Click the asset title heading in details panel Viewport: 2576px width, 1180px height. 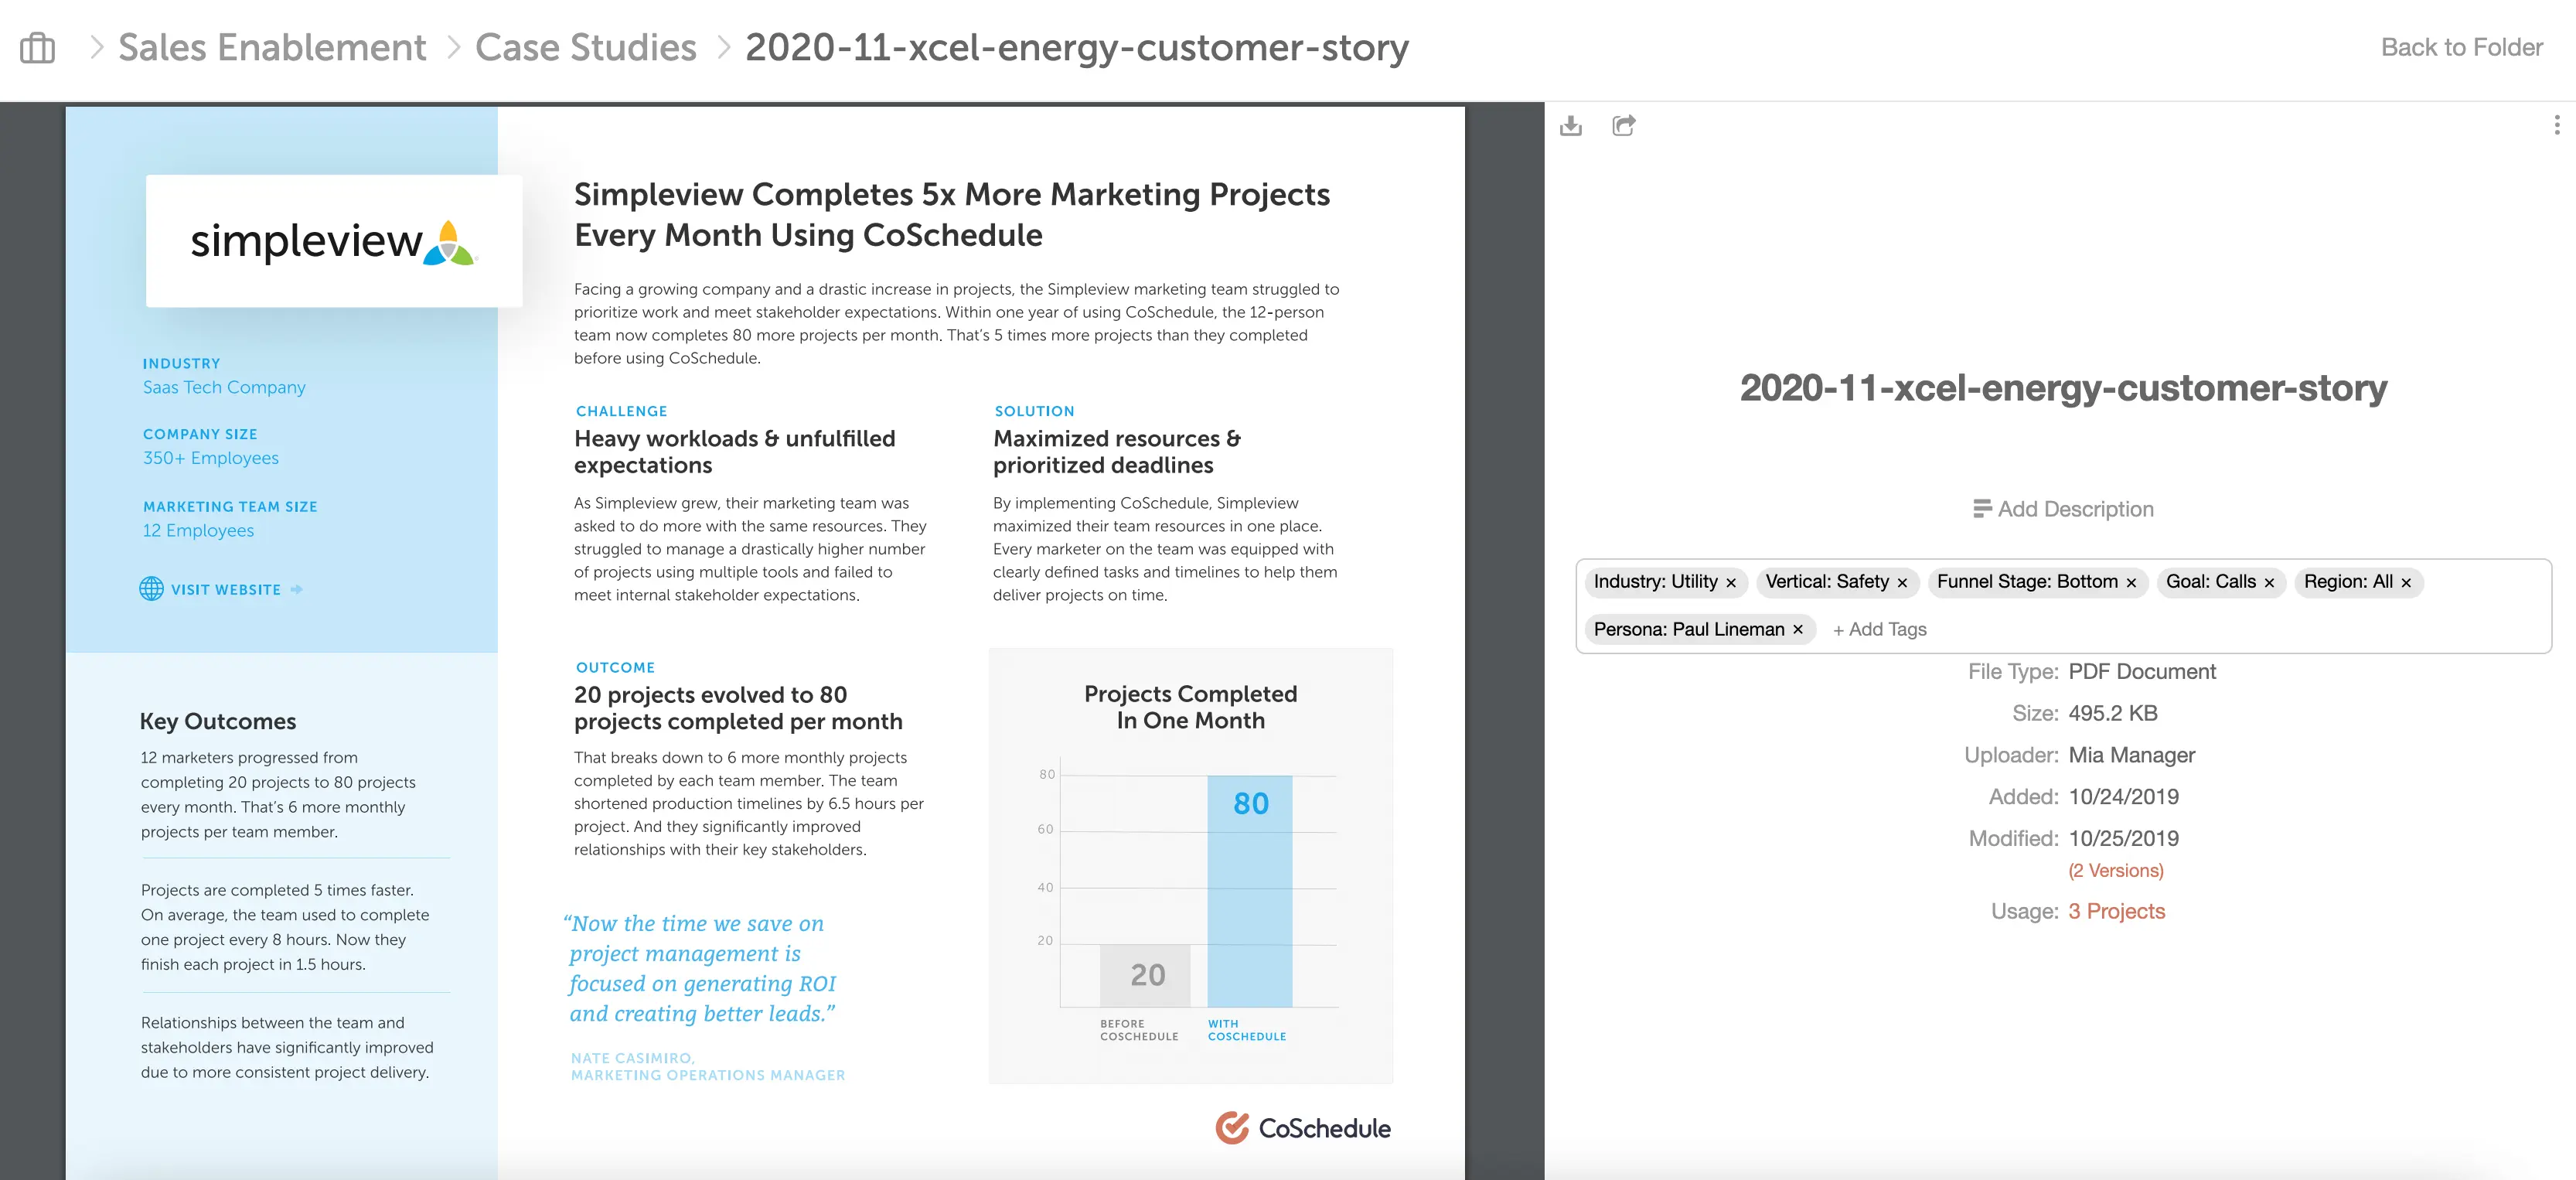[2063, 388]
